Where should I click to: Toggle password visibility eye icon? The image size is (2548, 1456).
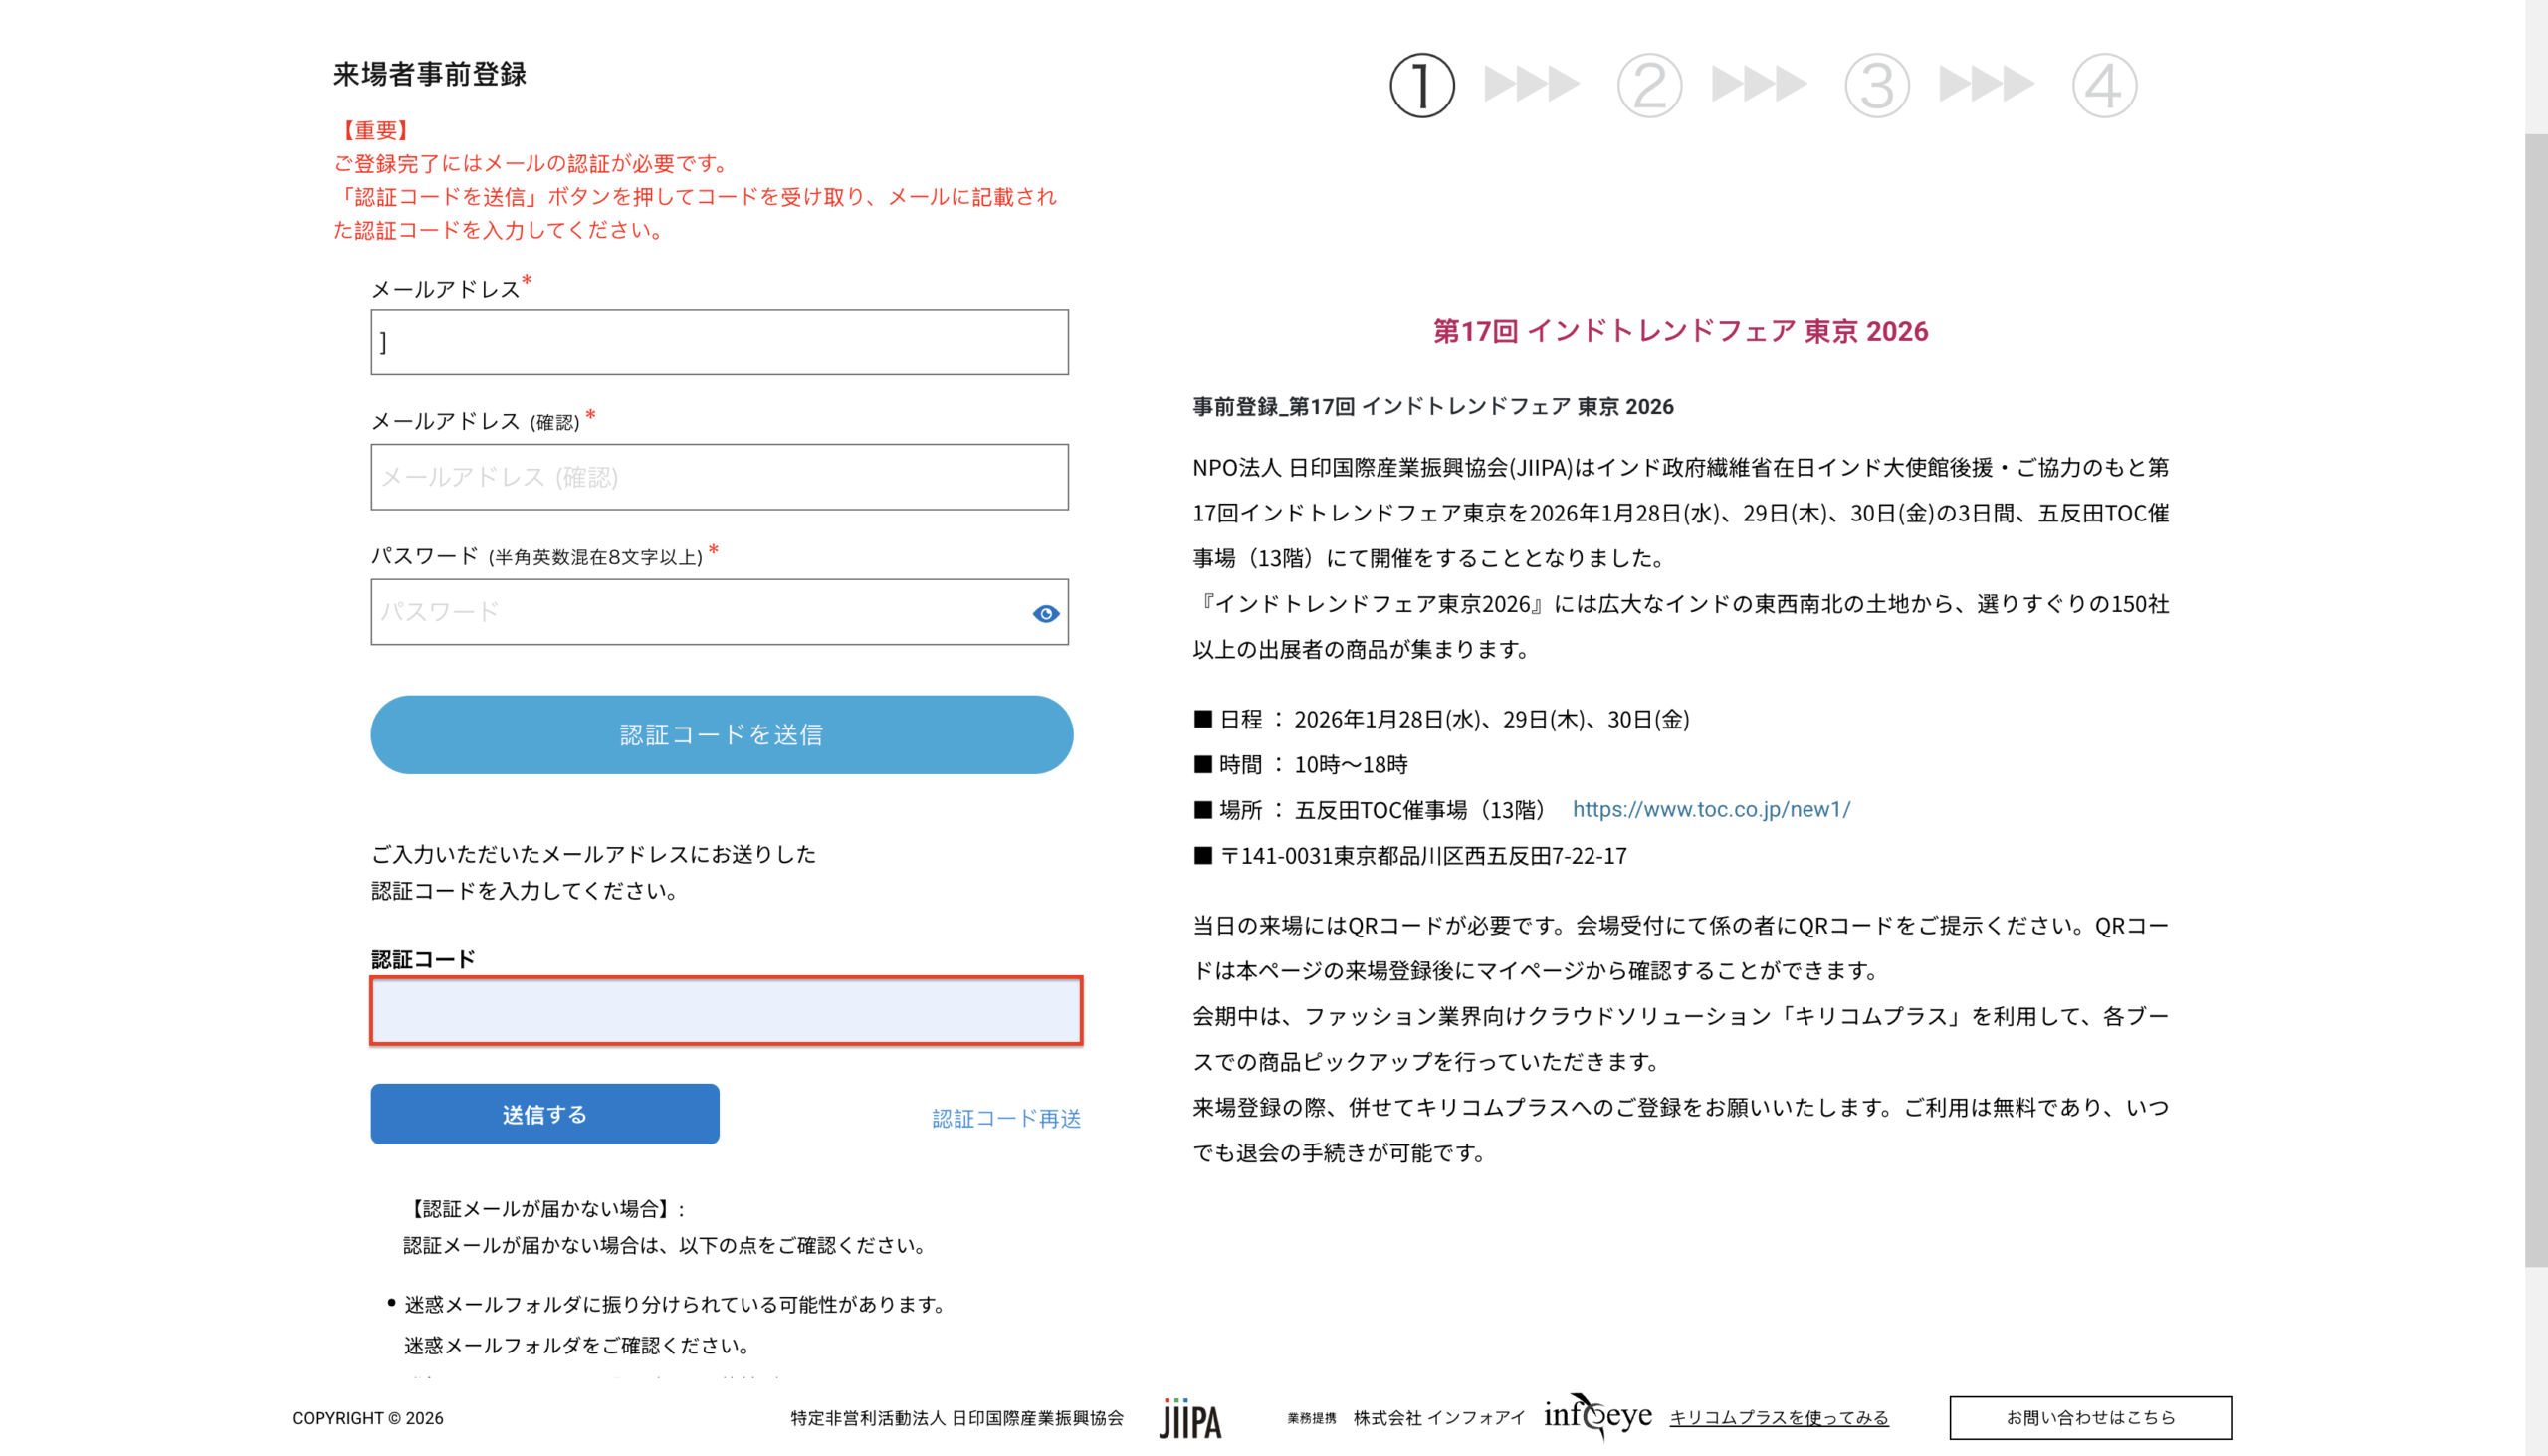(x=1045, y=613)
